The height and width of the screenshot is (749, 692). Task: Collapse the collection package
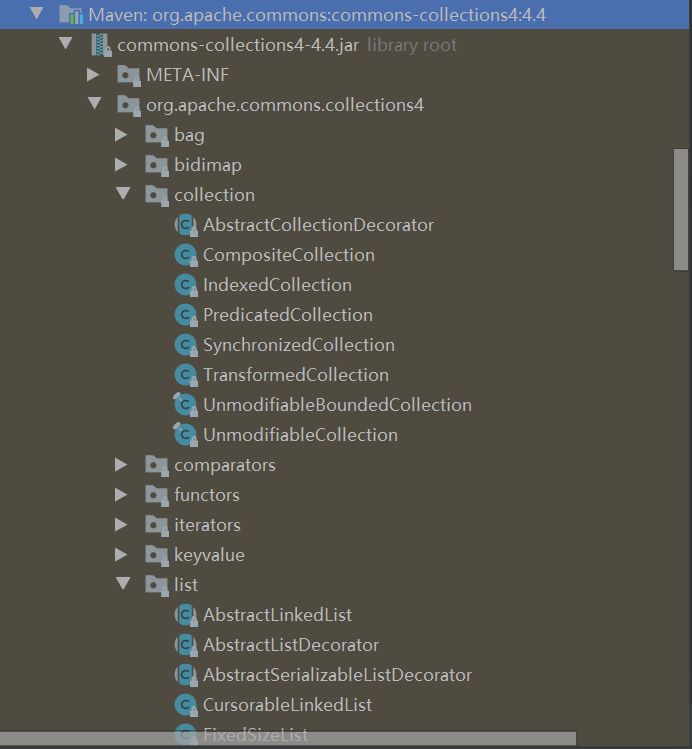click(123, 193)
